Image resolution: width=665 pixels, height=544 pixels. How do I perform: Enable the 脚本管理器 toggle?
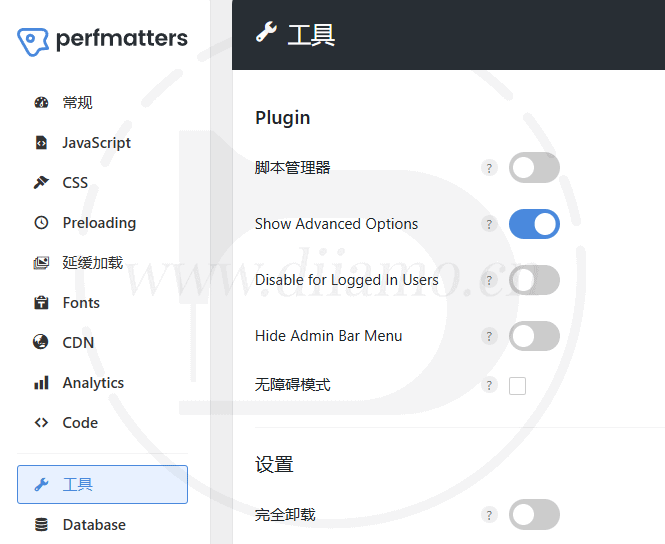(534, 168)
